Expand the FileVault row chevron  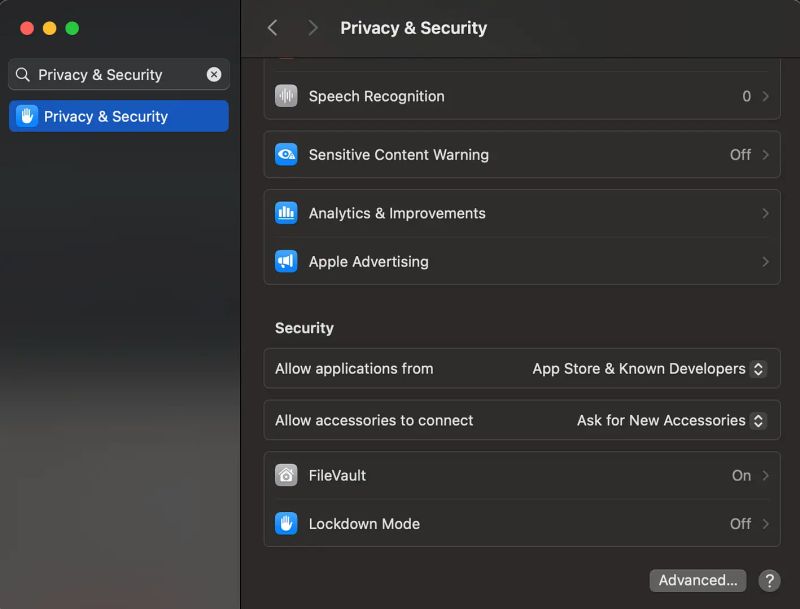[765, 475]
